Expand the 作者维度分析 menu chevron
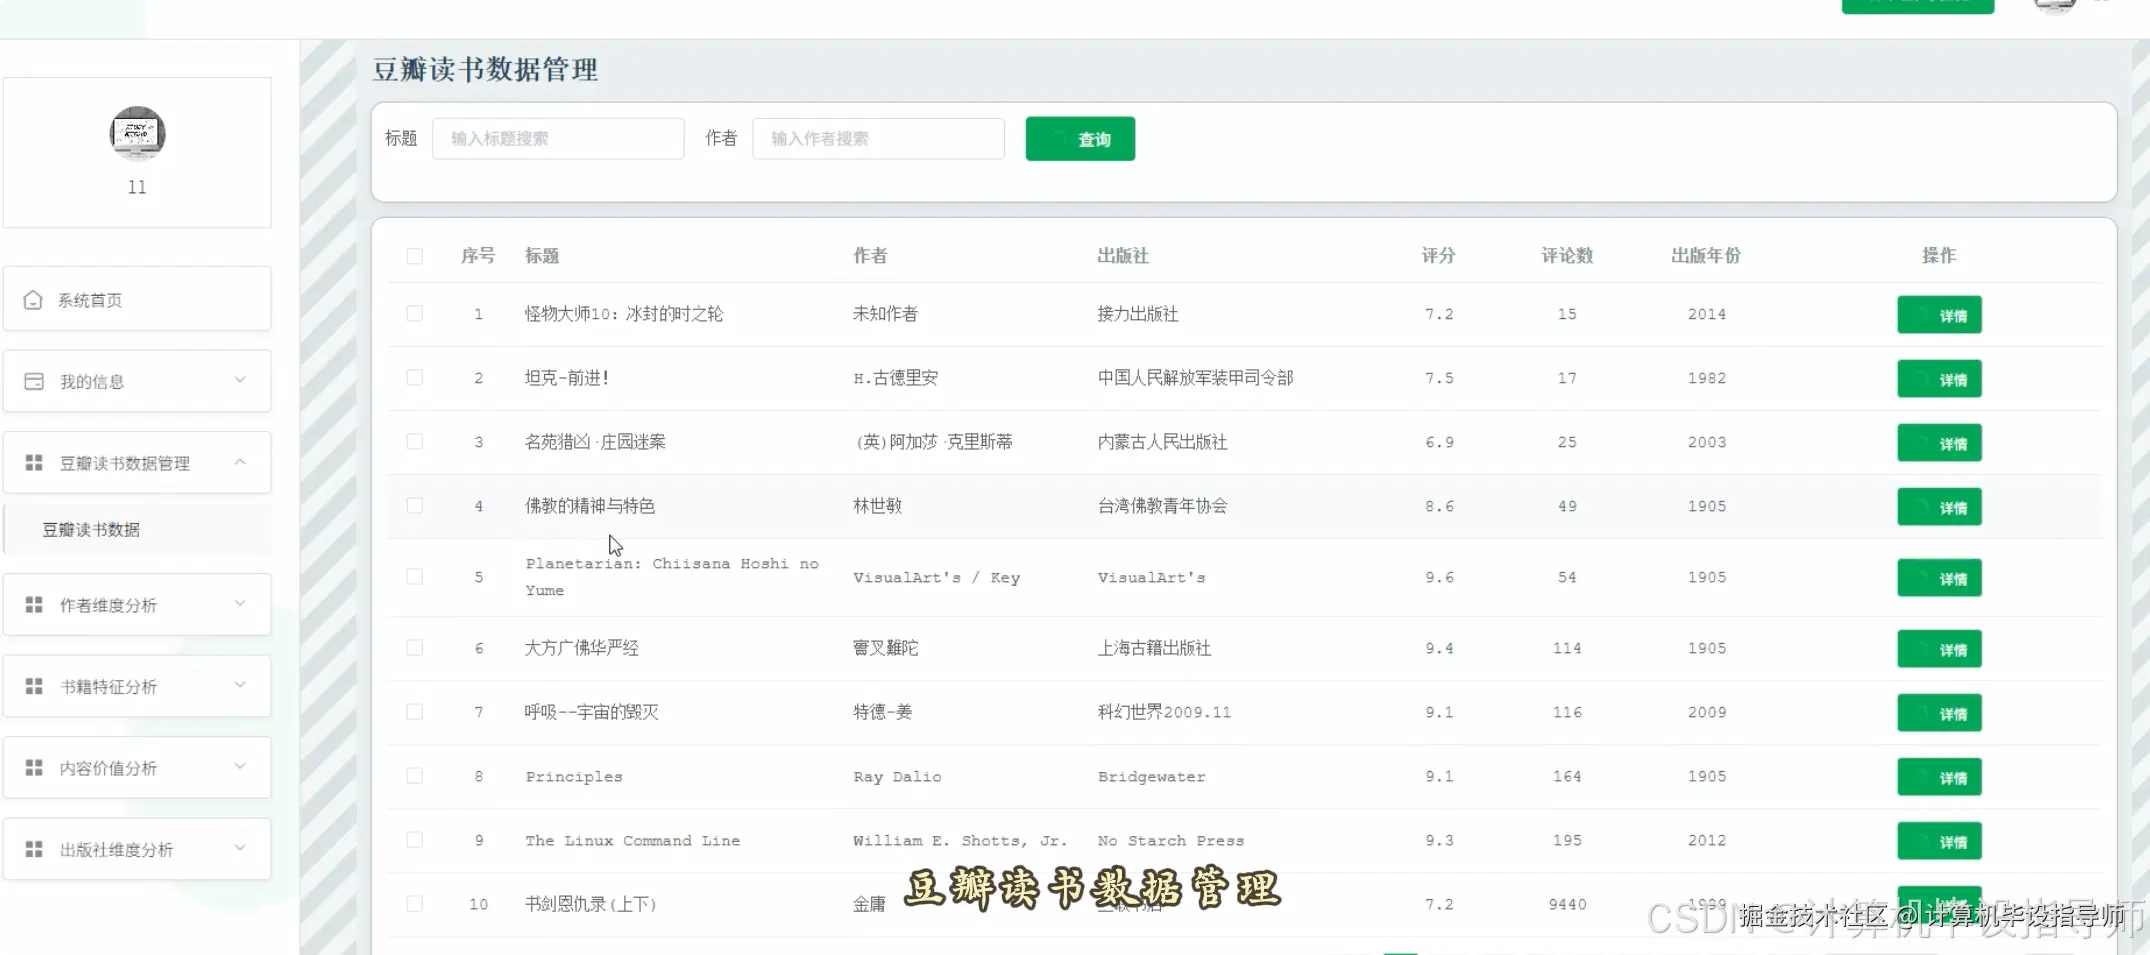The height and width of the screenshot is (955, 2150). (240, 604)
